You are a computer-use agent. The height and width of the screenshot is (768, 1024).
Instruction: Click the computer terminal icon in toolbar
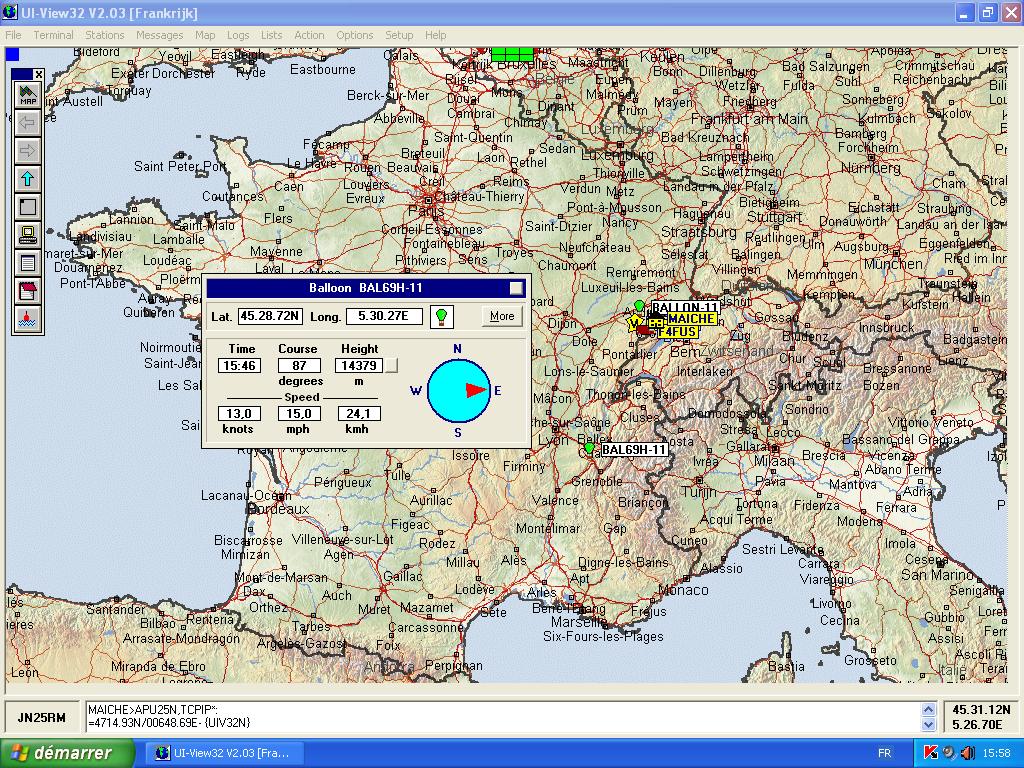point(28,235)
